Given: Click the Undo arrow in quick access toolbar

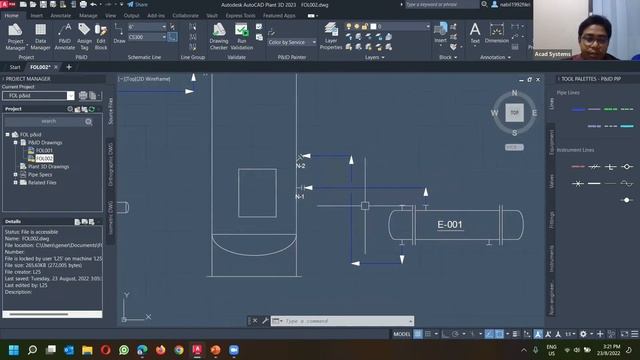Looking at the screenshot, I should point(93,4).
